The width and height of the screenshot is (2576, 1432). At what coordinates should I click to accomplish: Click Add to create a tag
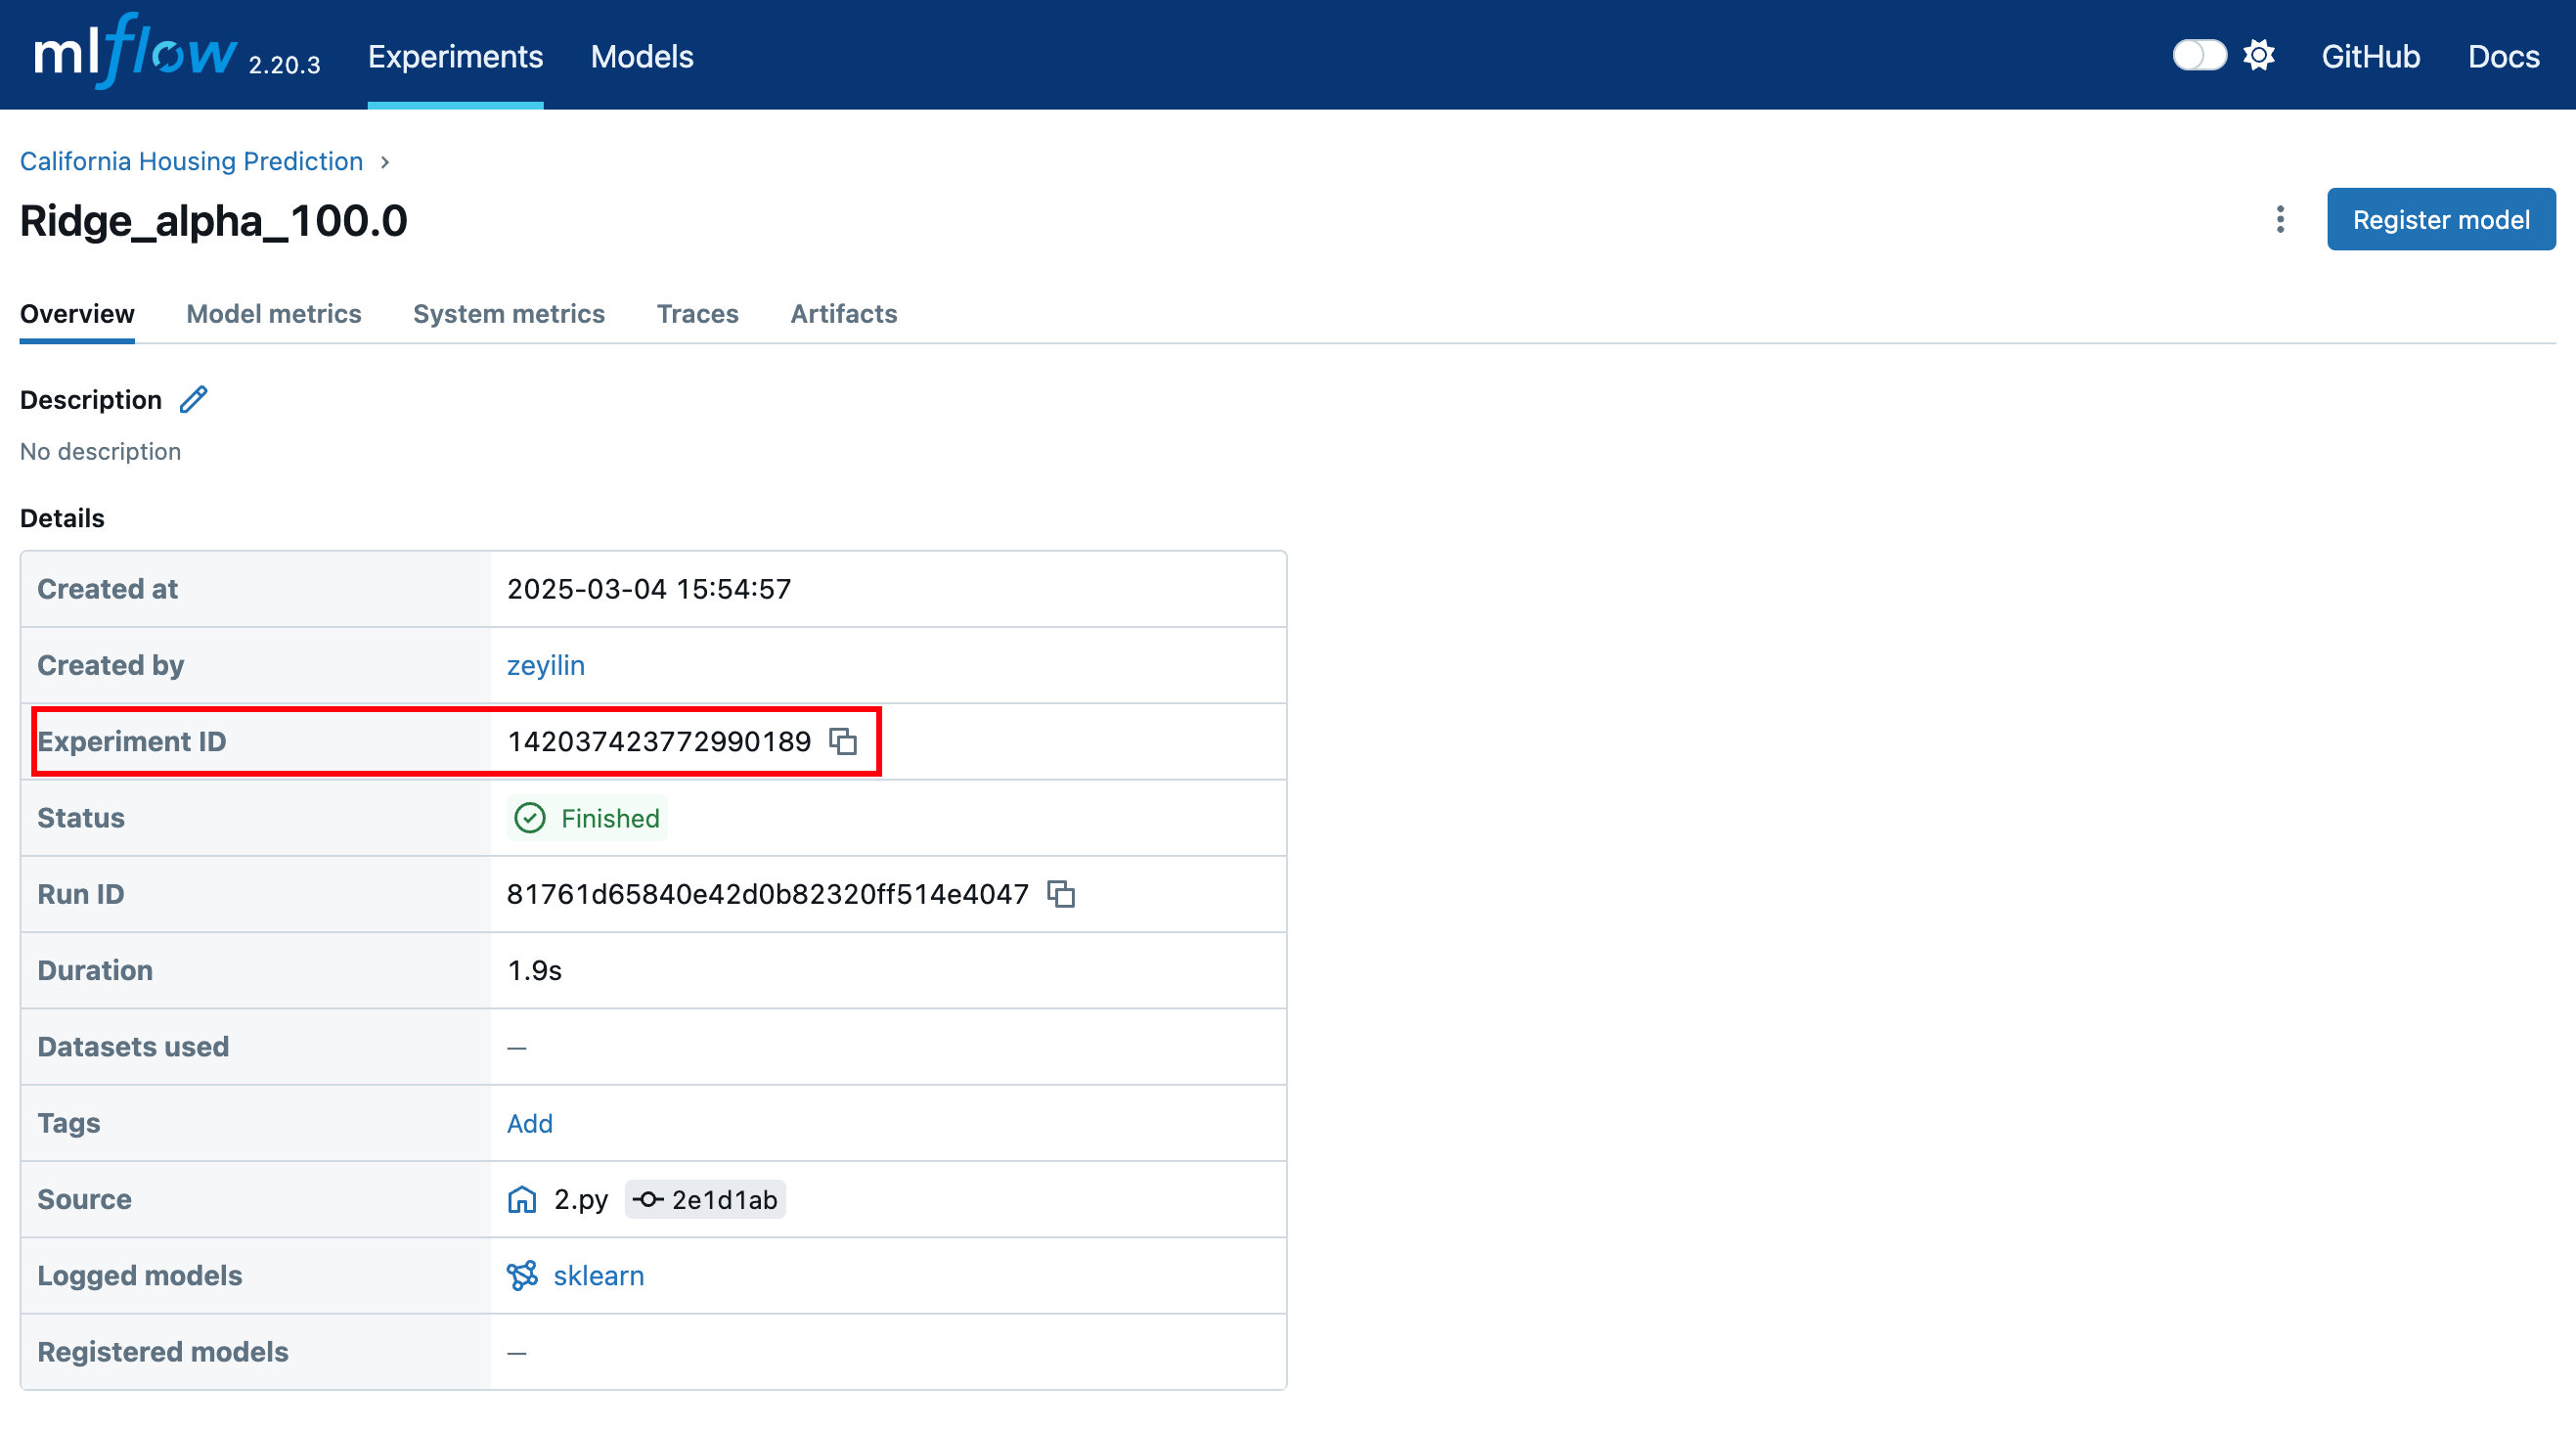[529, 1123]
